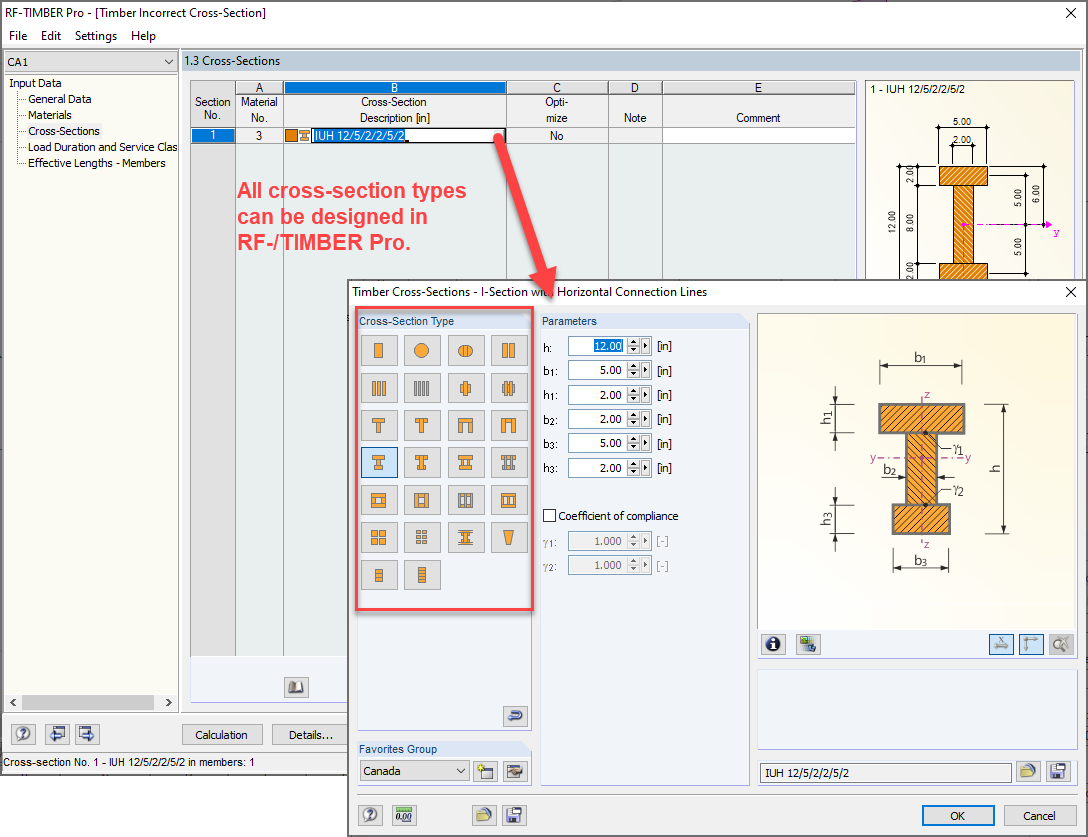The image size is (1088, 837).
Task: Pick the four-square grid section type
Action: point(379,537)
